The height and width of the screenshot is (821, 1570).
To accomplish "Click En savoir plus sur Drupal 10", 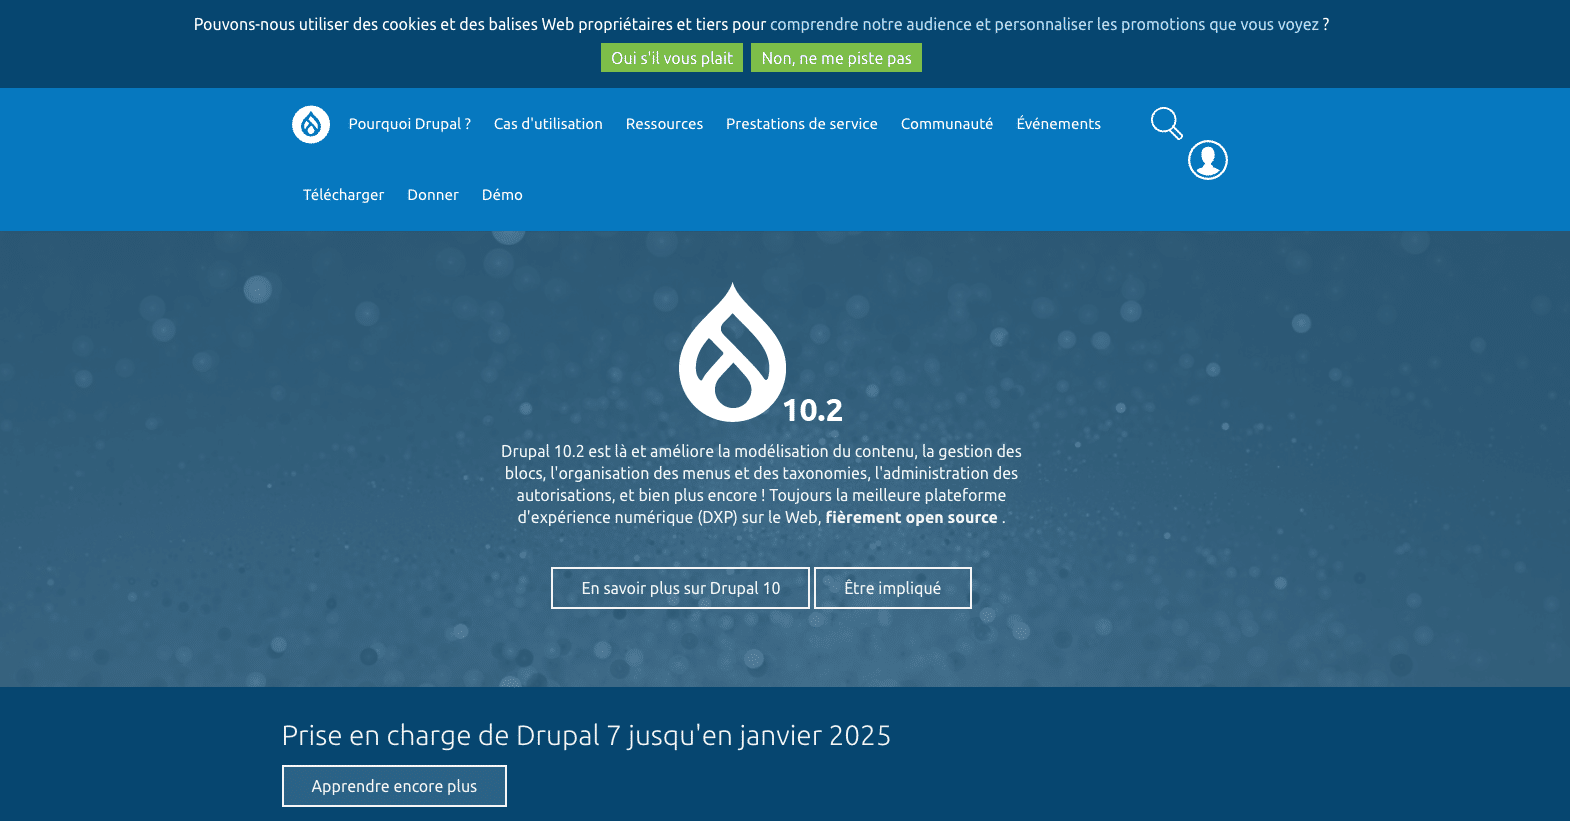I will pyautogui.click(x=680, y=588).
